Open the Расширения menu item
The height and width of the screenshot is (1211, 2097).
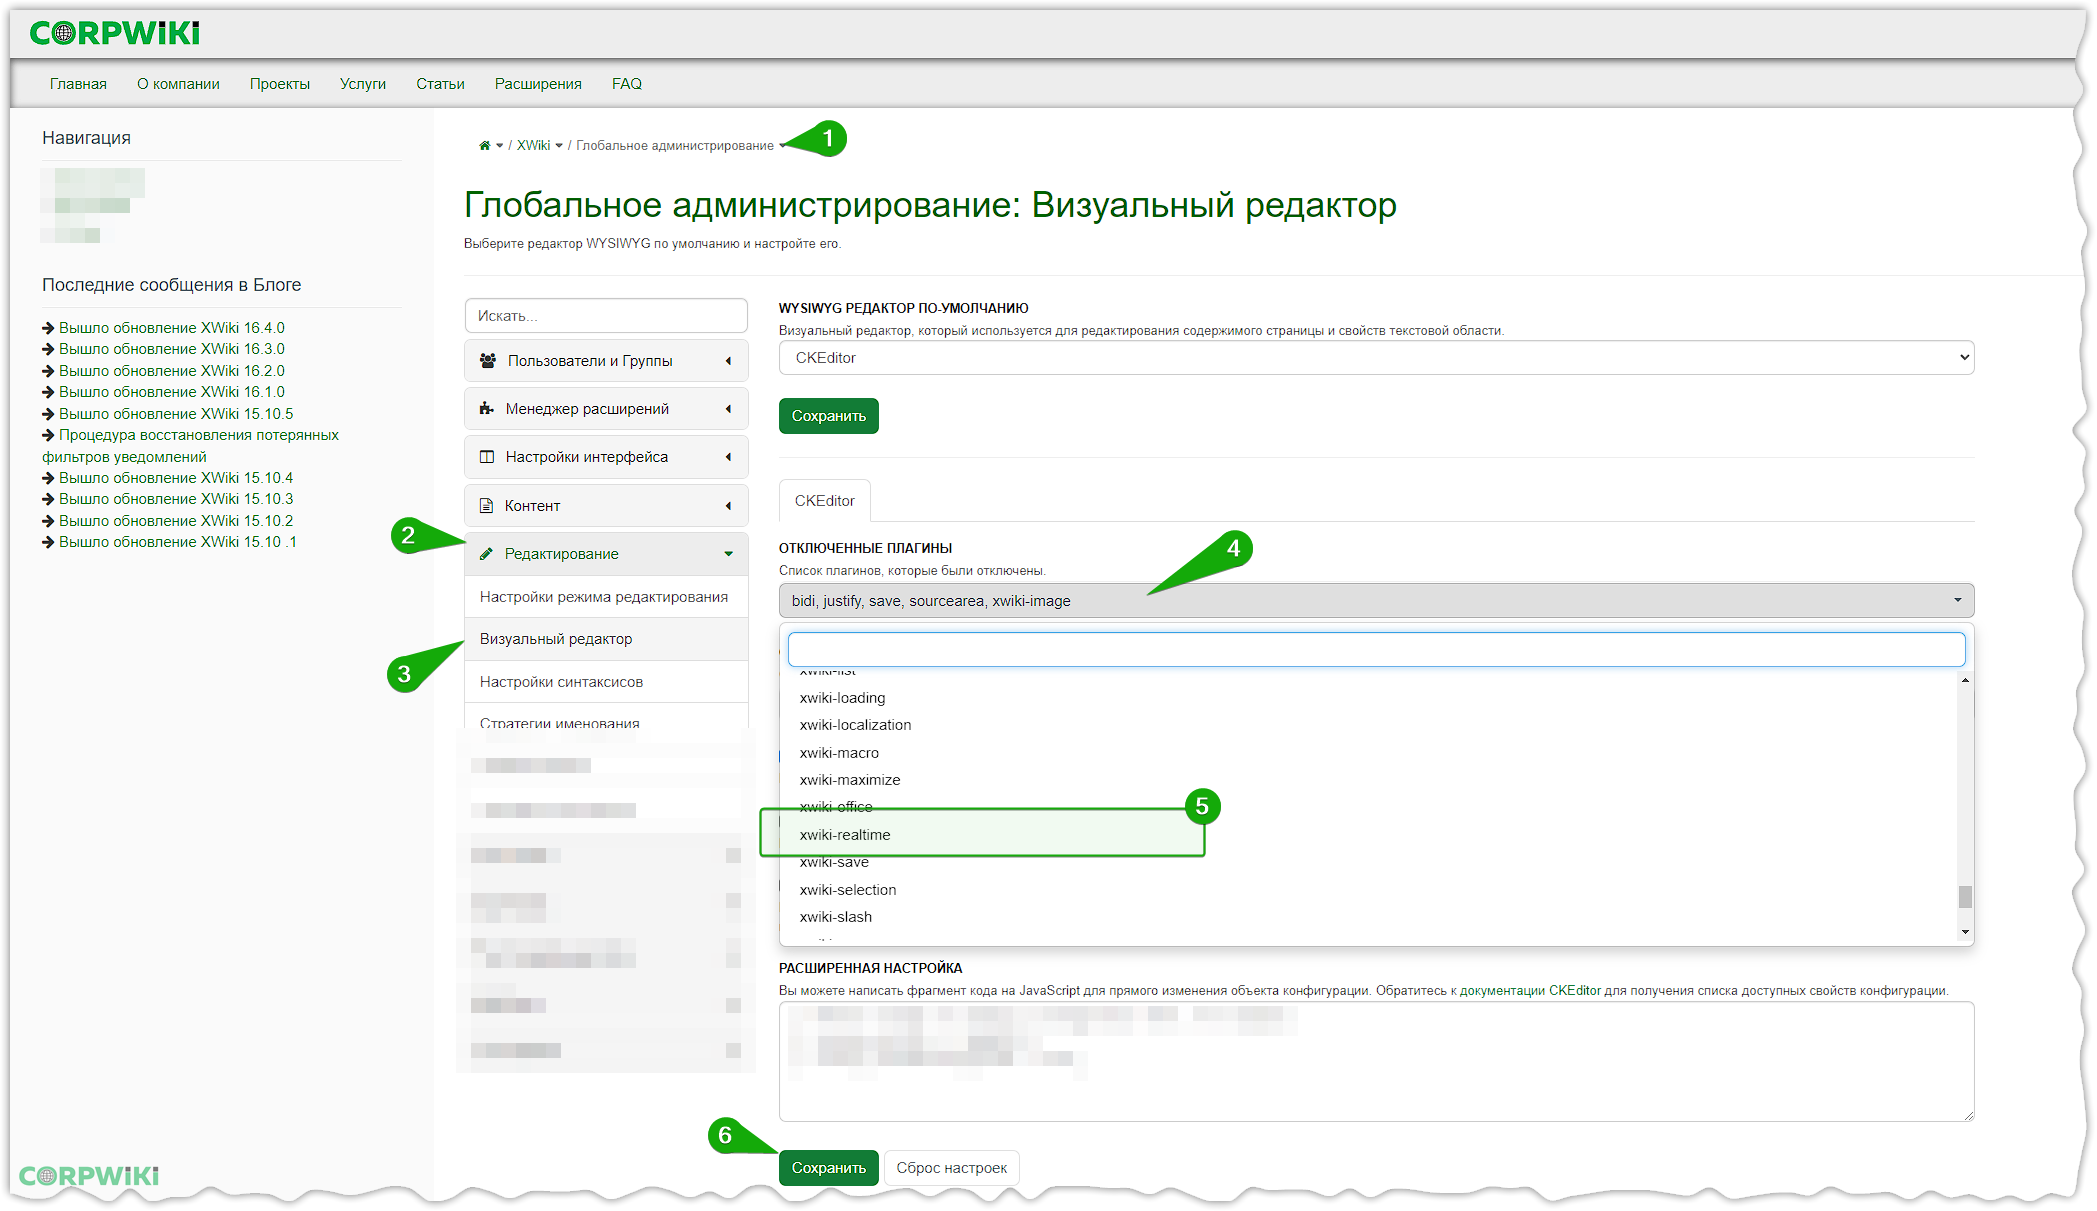coord(538,84)
